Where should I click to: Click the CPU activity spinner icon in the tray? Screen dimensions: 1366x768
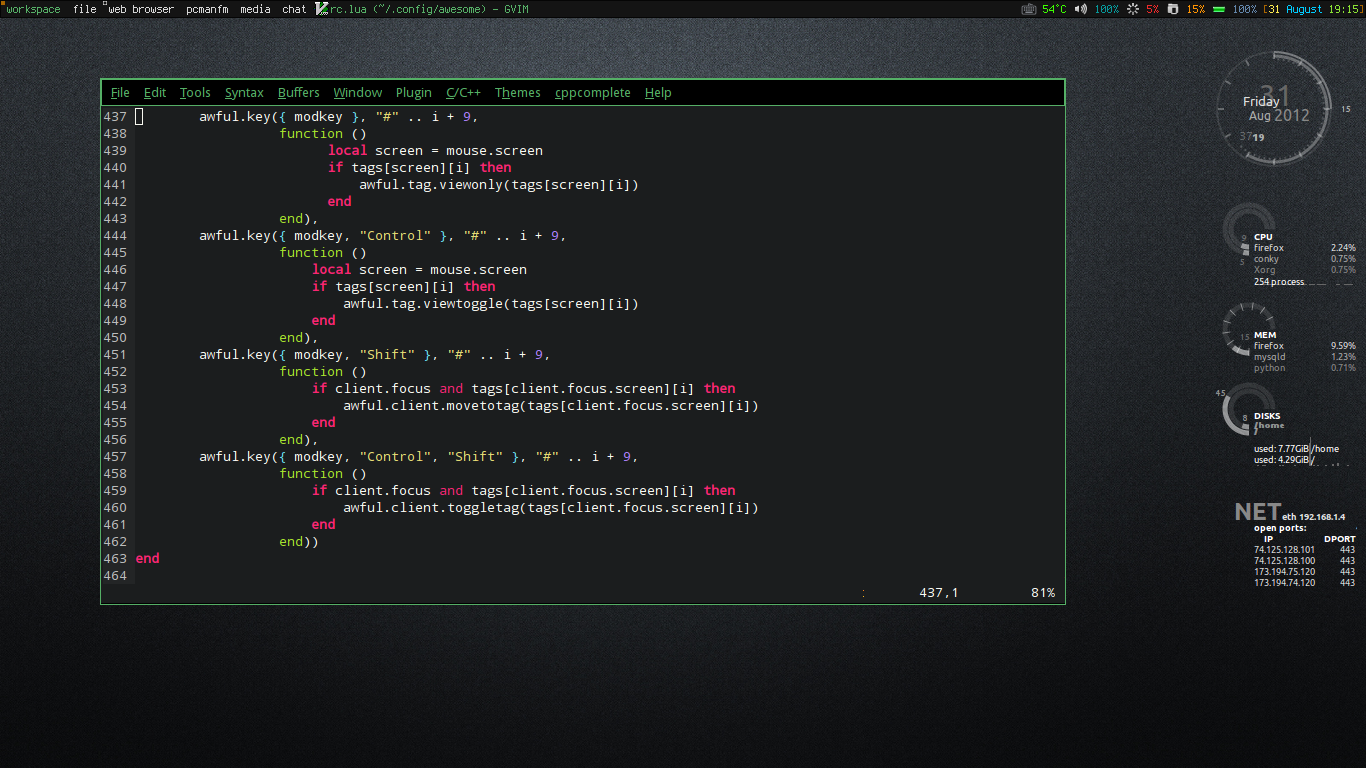click(x=1131, y=9)
